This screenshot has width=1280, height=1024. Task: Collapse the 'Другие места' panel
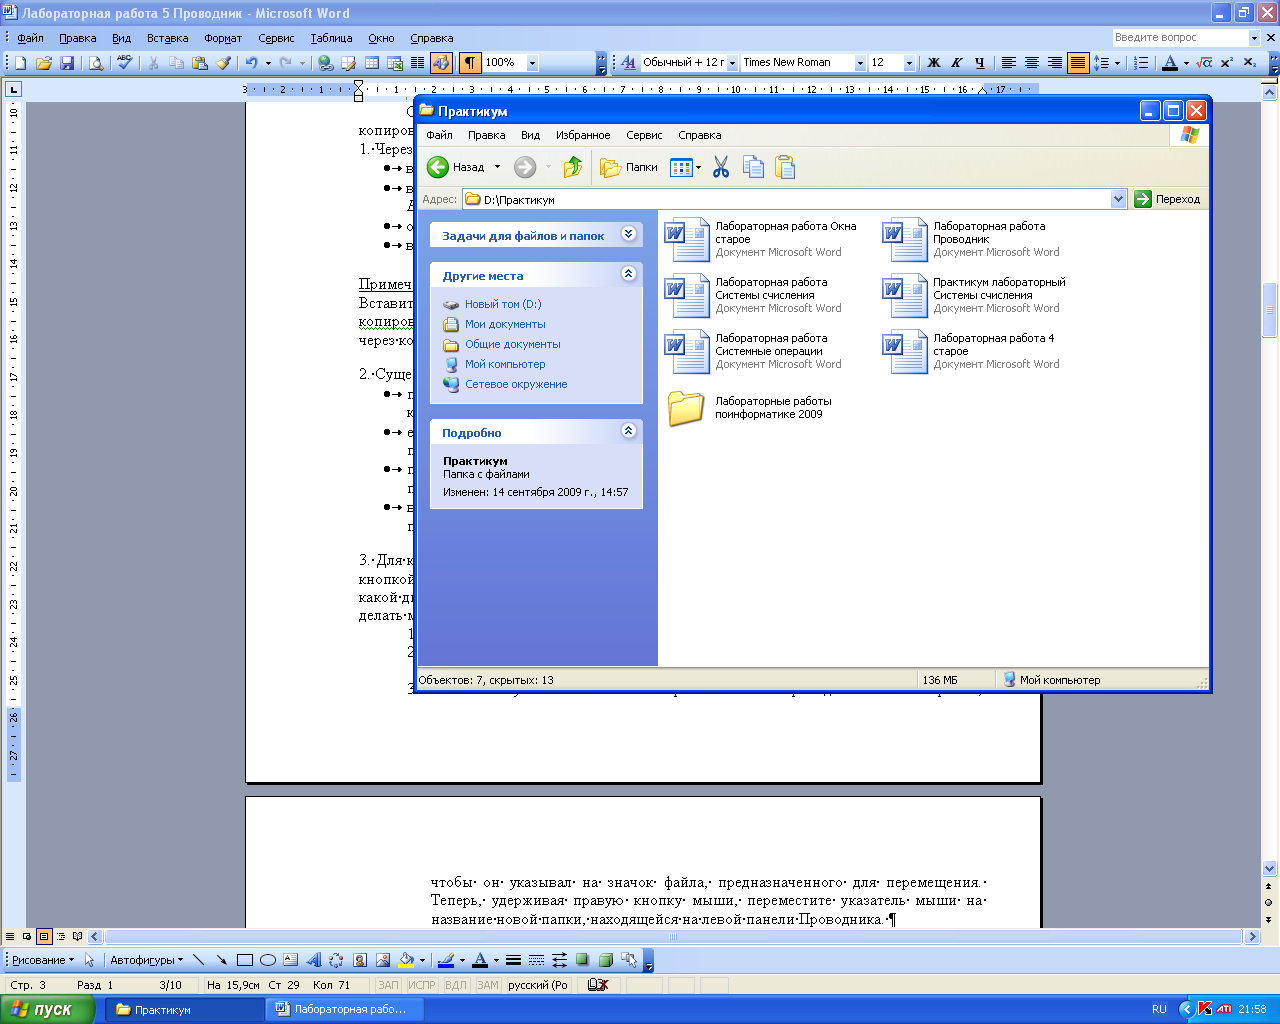[628, 273]
